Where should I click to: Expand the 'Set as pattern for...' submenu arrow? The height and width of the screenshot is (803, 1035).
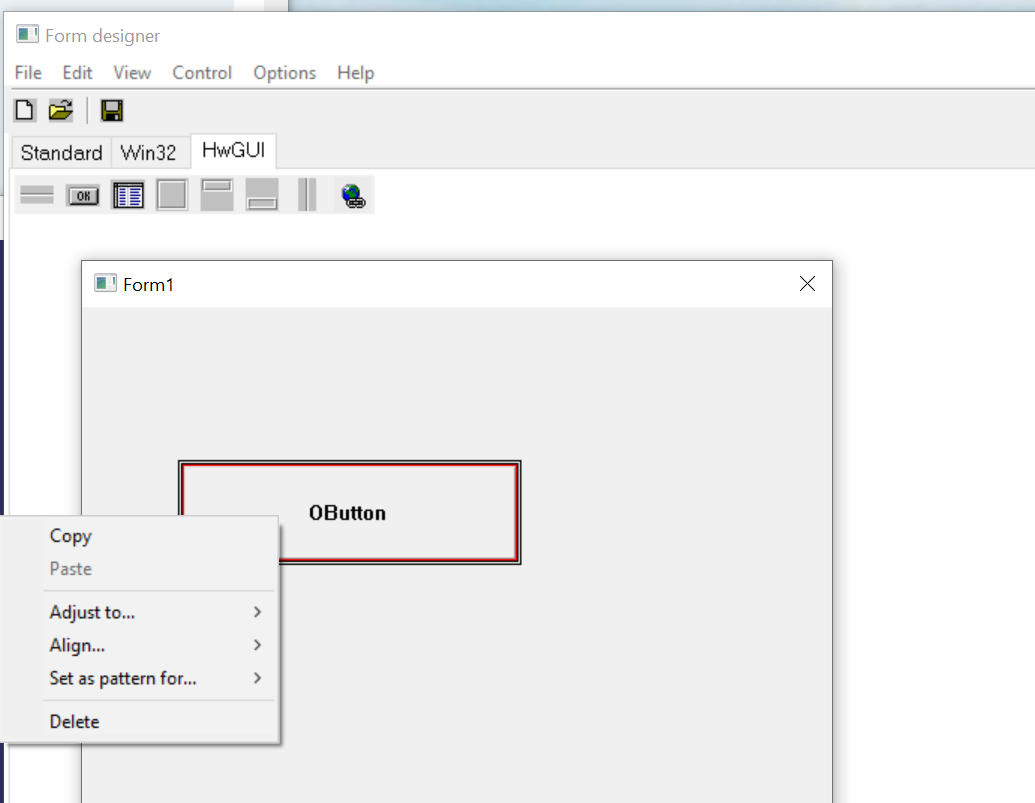(257, 678)
